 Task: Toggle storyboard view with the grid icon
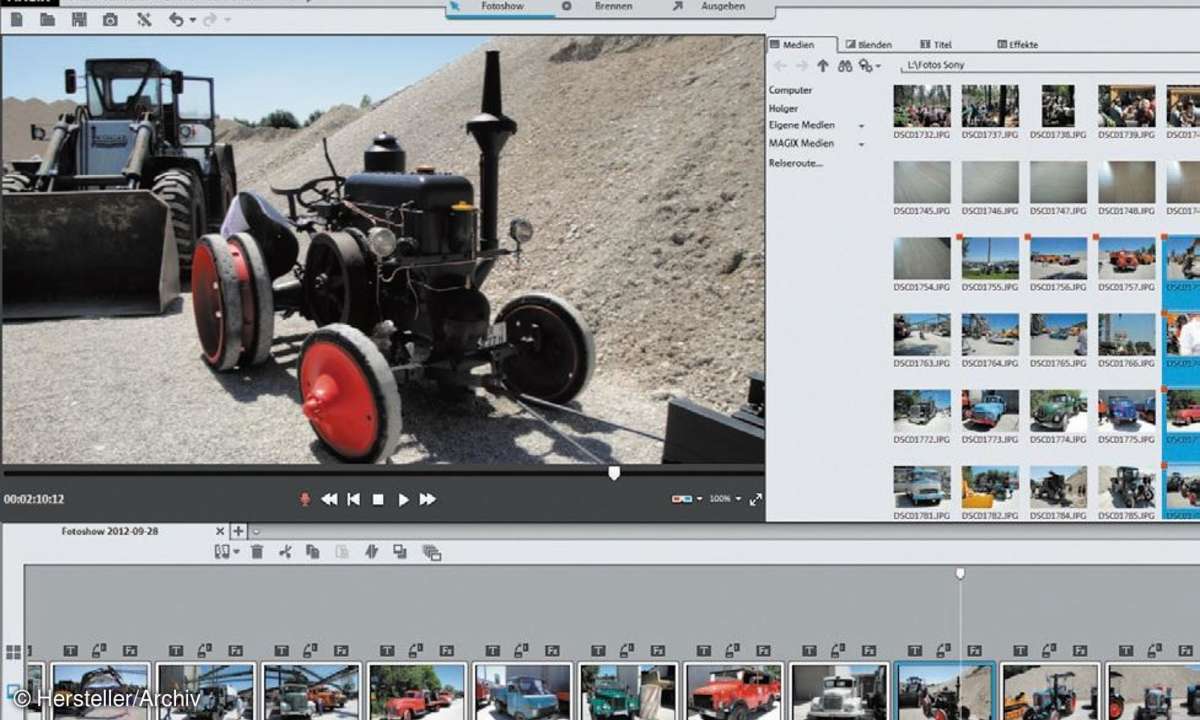pos(13,652)
